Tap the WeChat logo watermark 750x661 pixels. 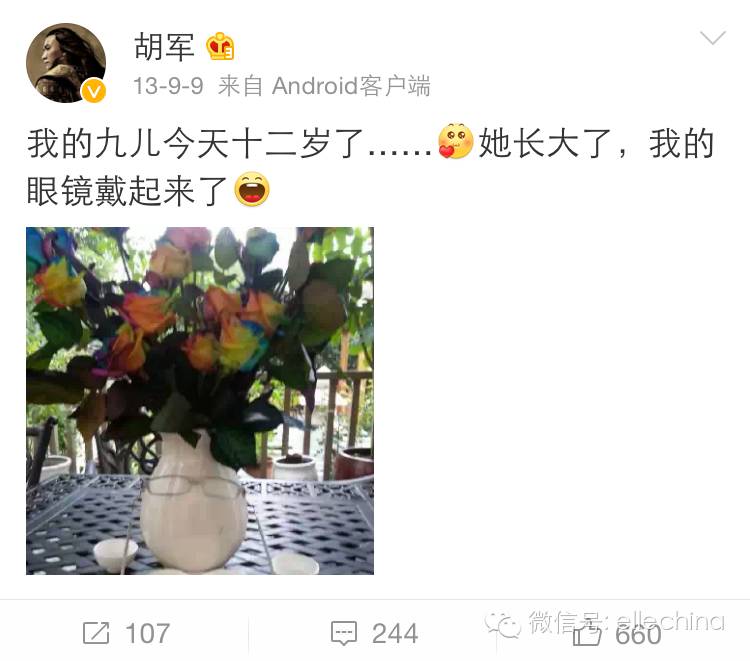(502, 624)
